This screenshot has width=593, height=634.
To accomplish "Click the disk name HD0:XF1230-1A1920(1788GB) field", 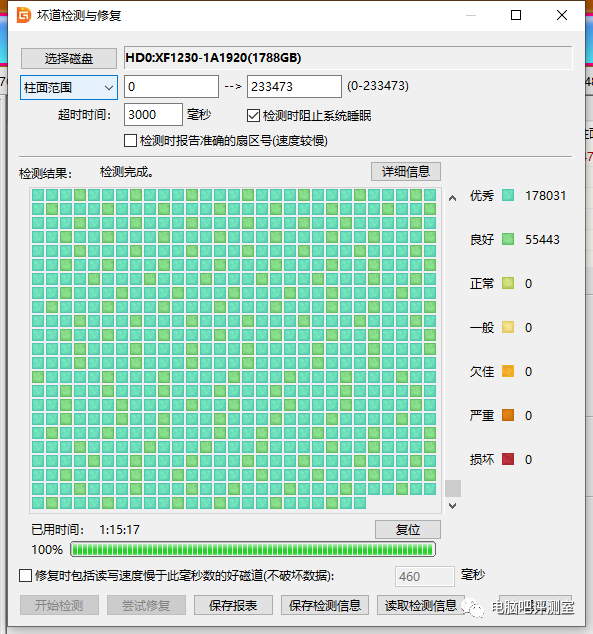I will pyautogui.click(x=348, y=58).
